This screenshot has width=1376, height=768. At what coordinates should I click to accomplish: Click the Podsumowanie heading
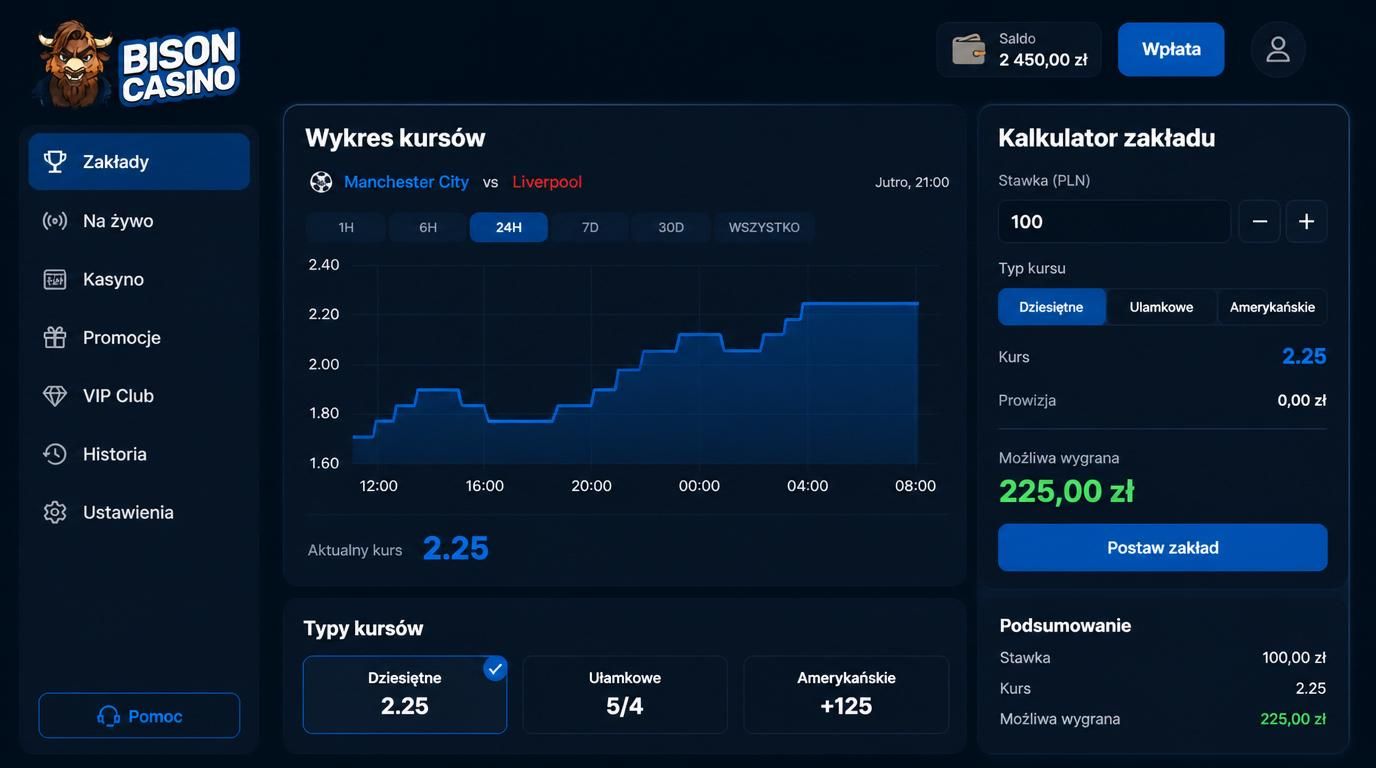click(1065, 625)
